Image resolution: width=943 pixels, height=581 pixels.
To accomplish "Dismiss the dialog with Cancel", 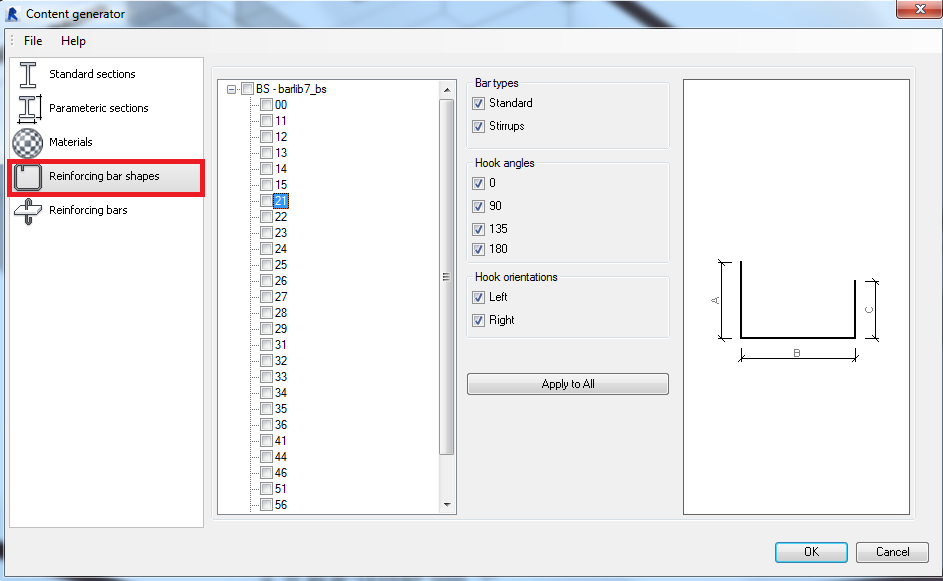I will 891,552.
